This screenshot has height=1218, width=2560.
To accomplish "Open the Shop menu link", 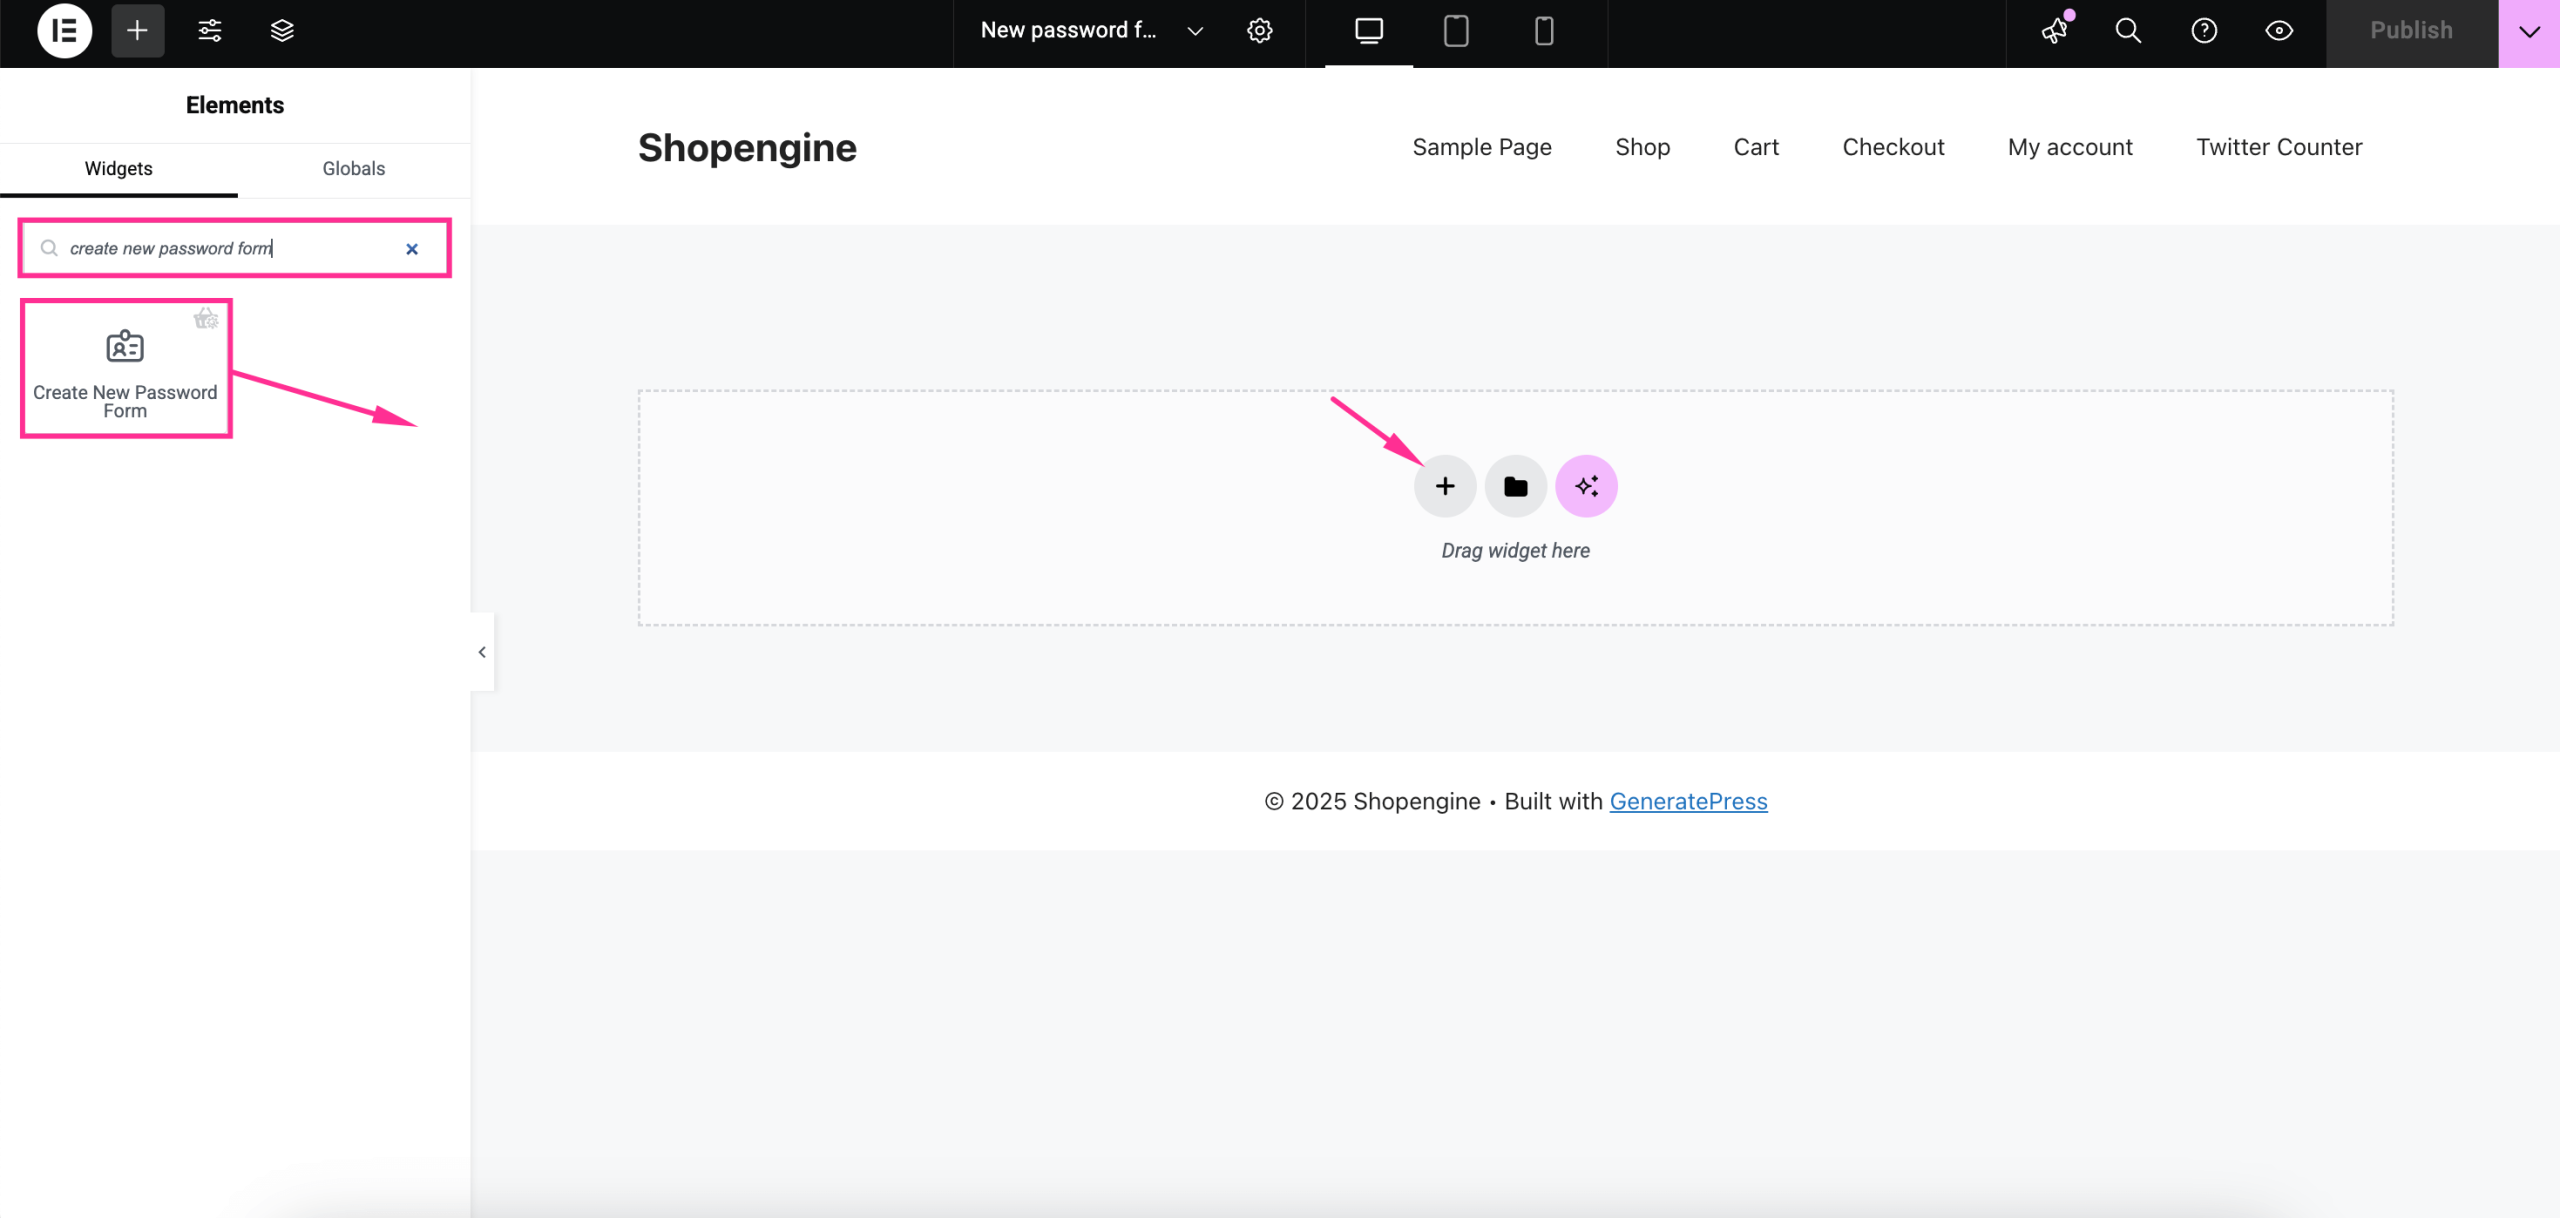I will 1642,147.
